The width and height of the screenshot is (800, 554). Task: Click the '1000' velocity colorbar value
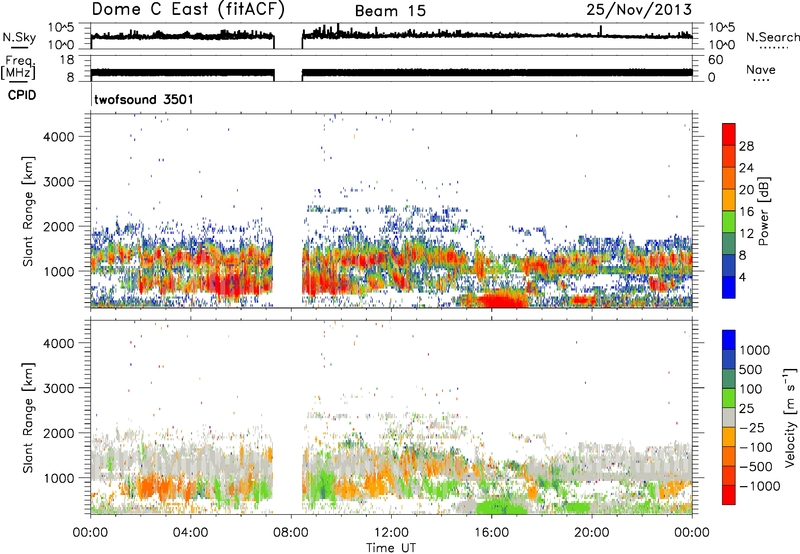click(x=754, y=350)
